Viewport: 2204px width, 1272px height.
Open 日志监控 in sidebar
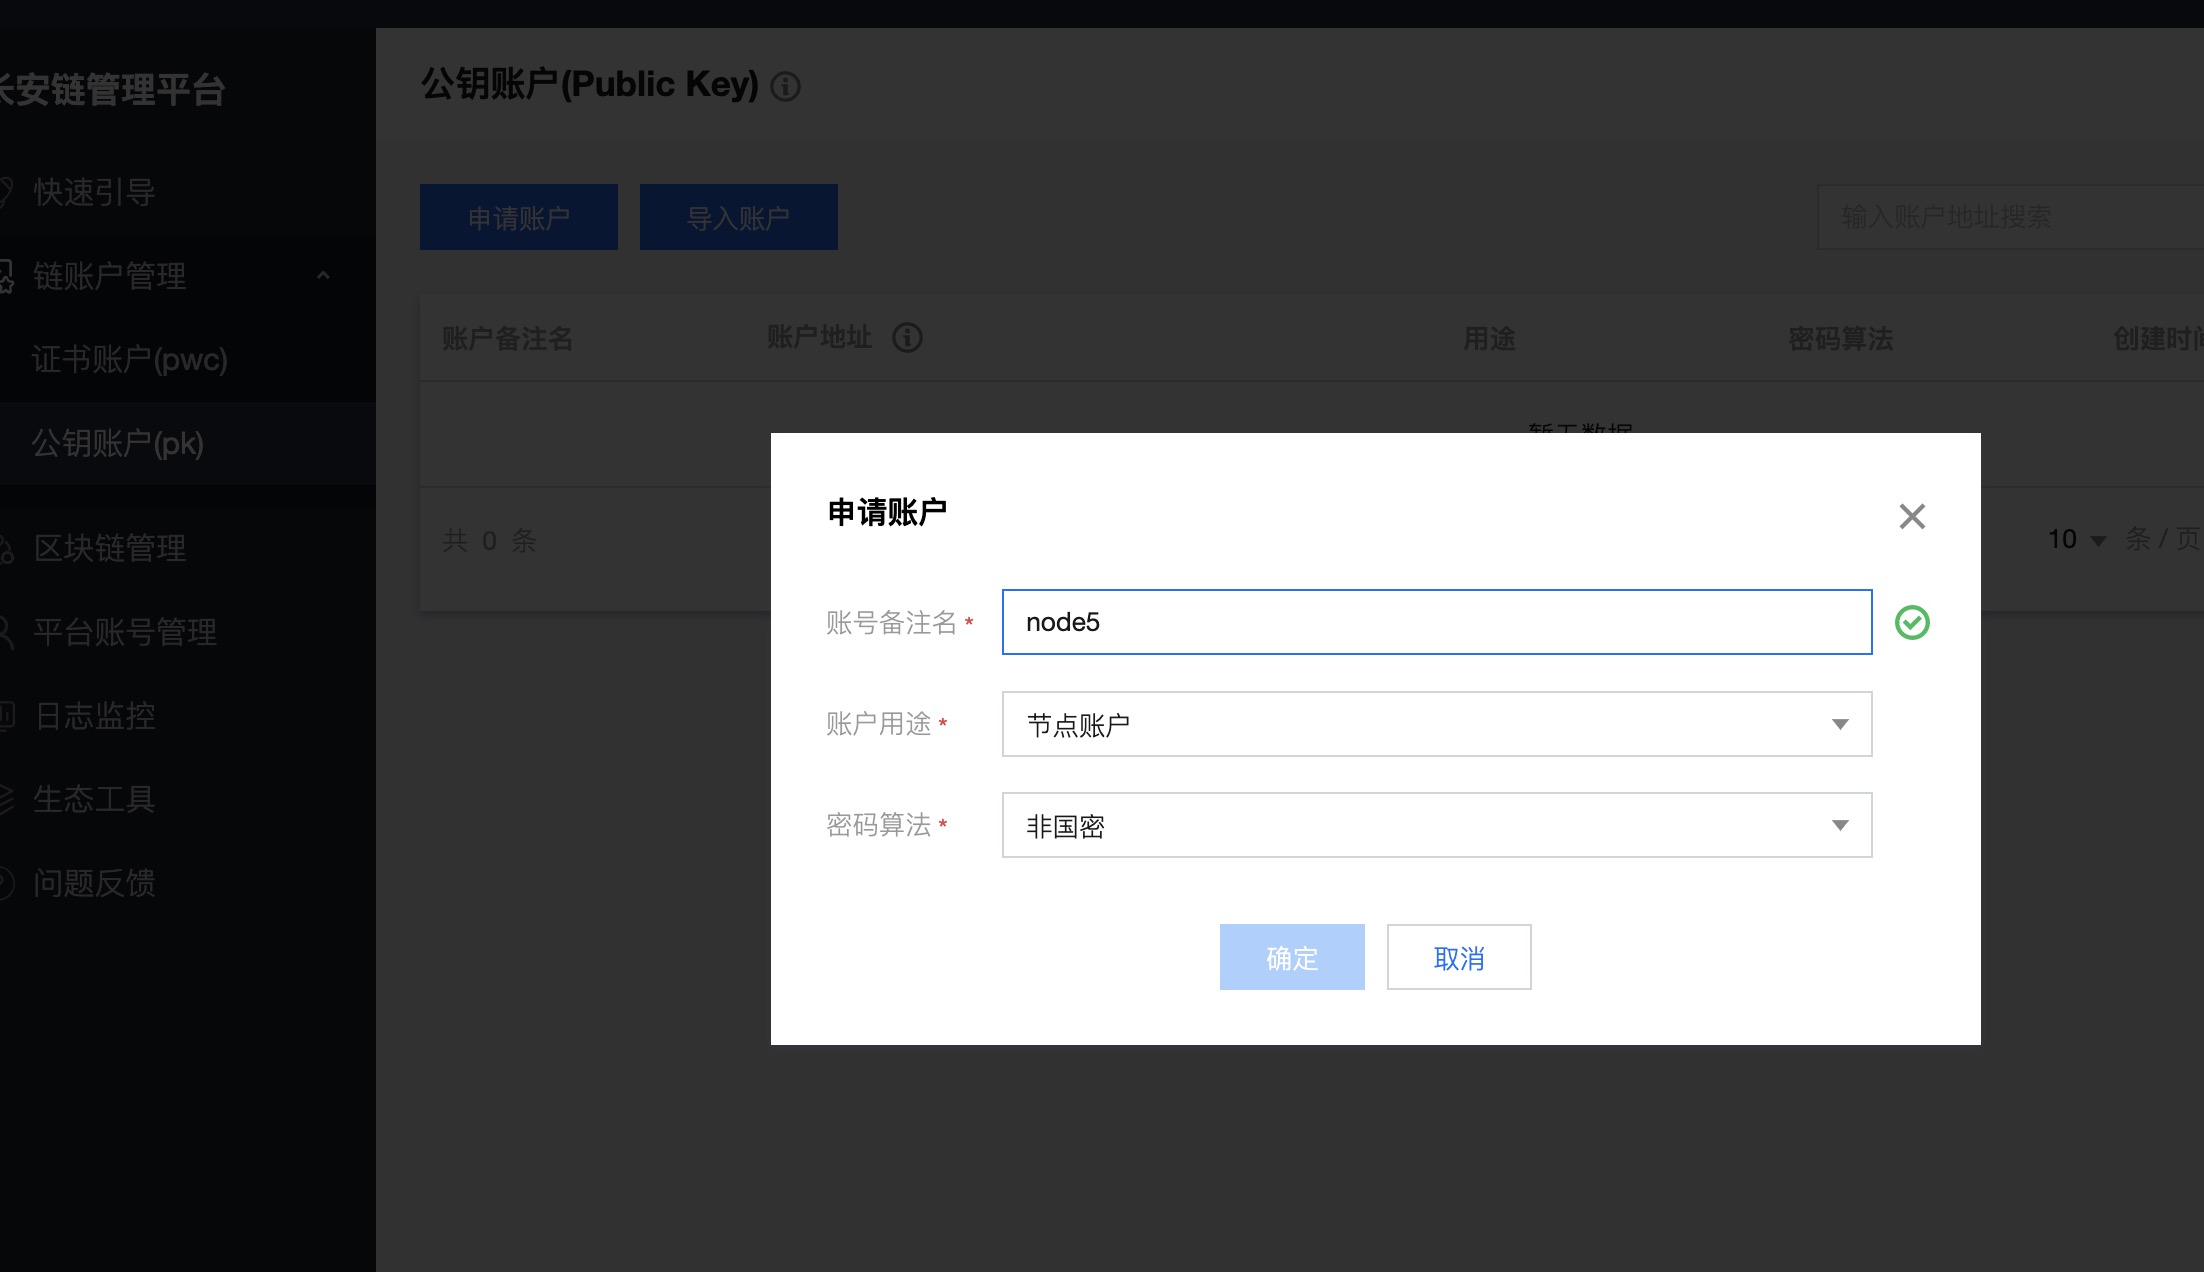(95, 716)
